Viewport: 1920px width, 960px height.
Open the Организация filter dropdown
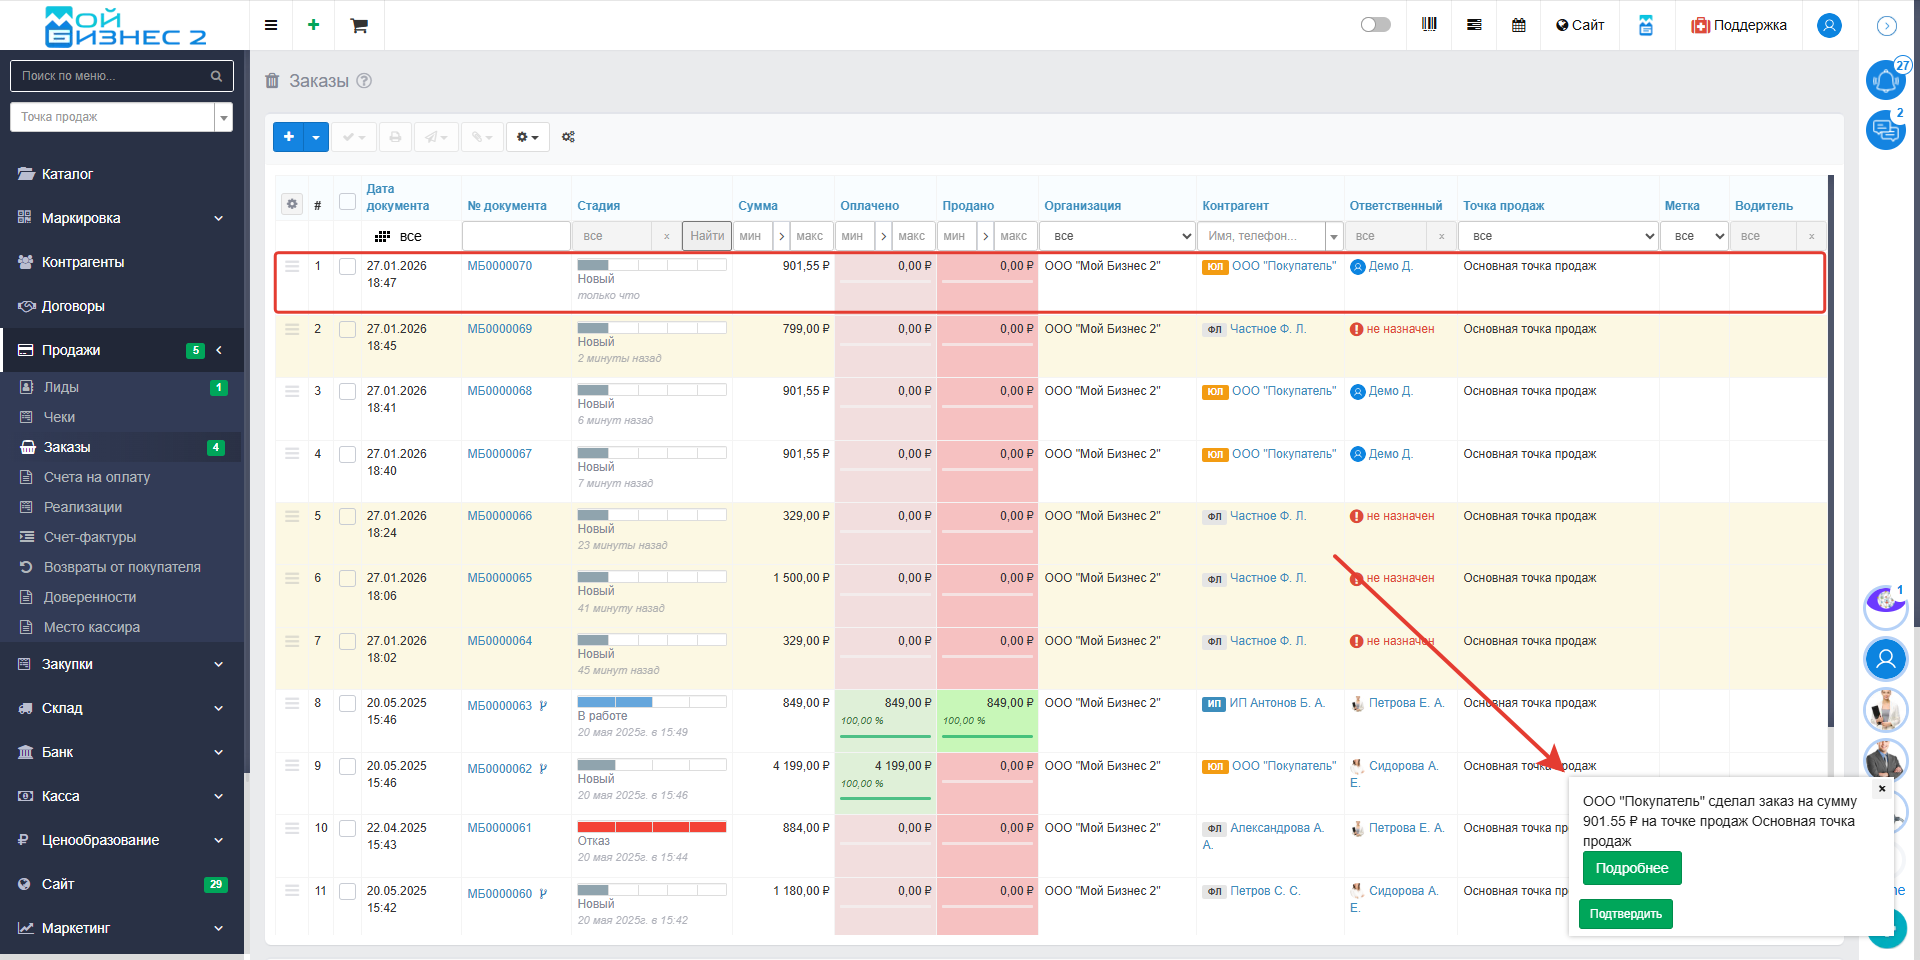[x=1117, y=236]
